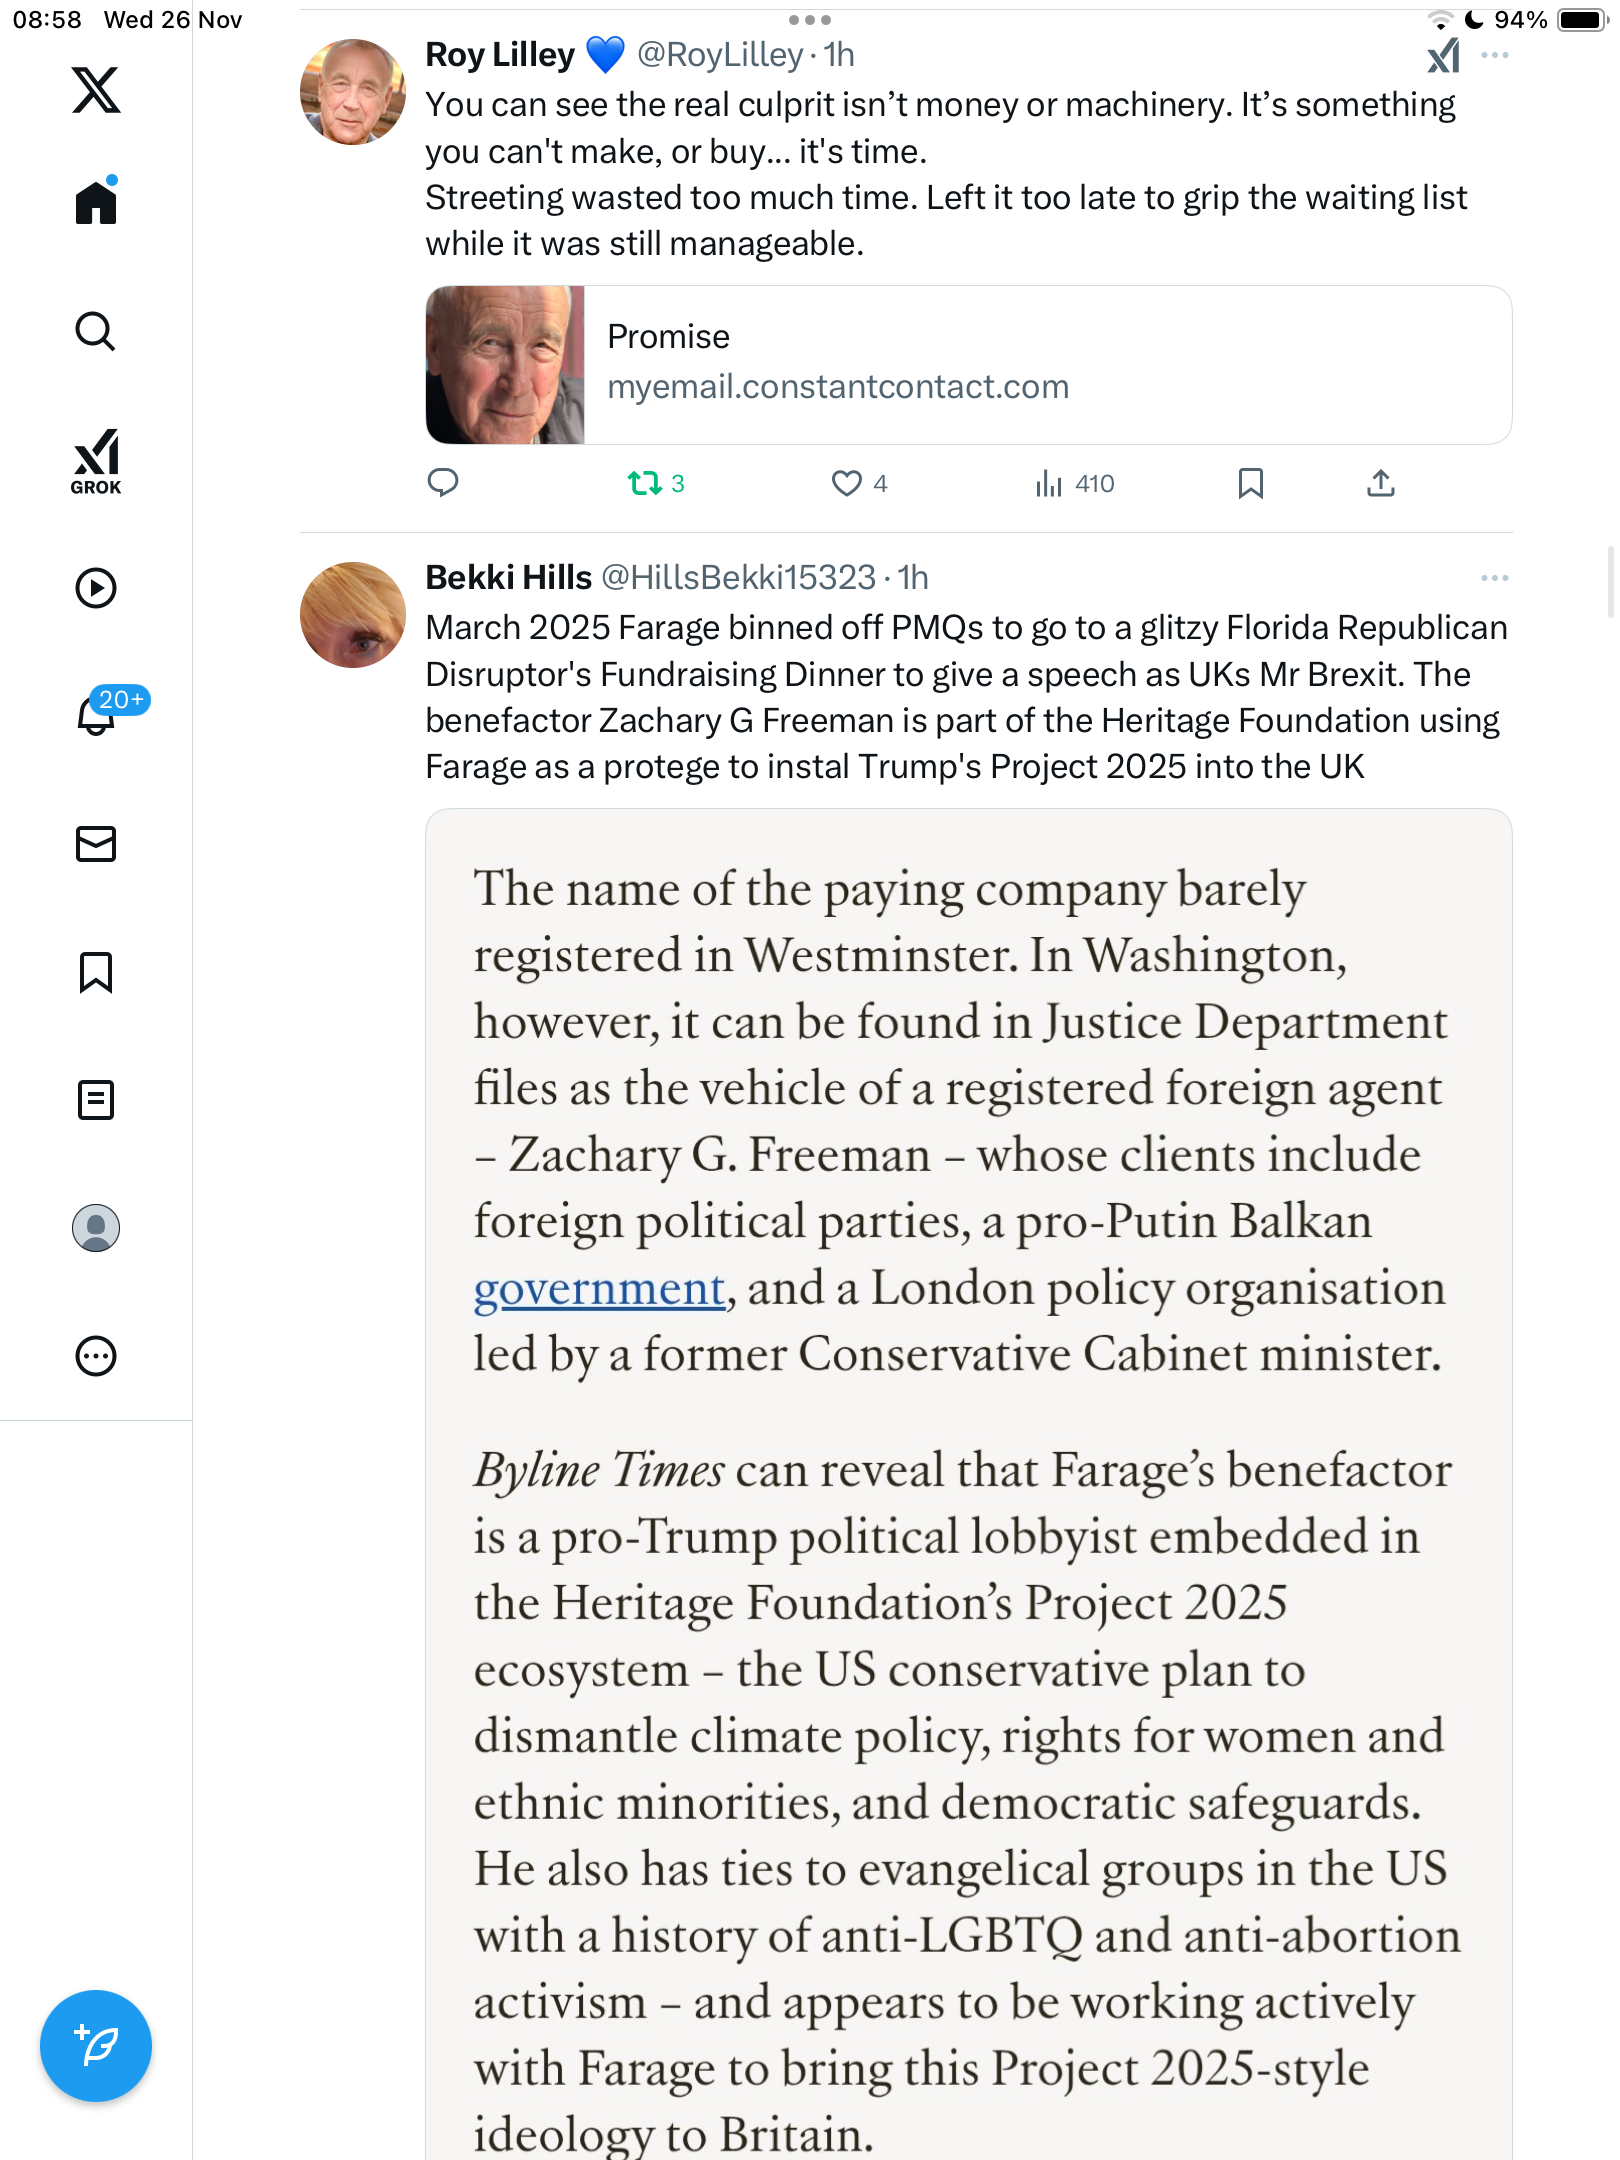Open sidebar Bookmarks
The image size is (1620, 2160).
tap(96, 972)
